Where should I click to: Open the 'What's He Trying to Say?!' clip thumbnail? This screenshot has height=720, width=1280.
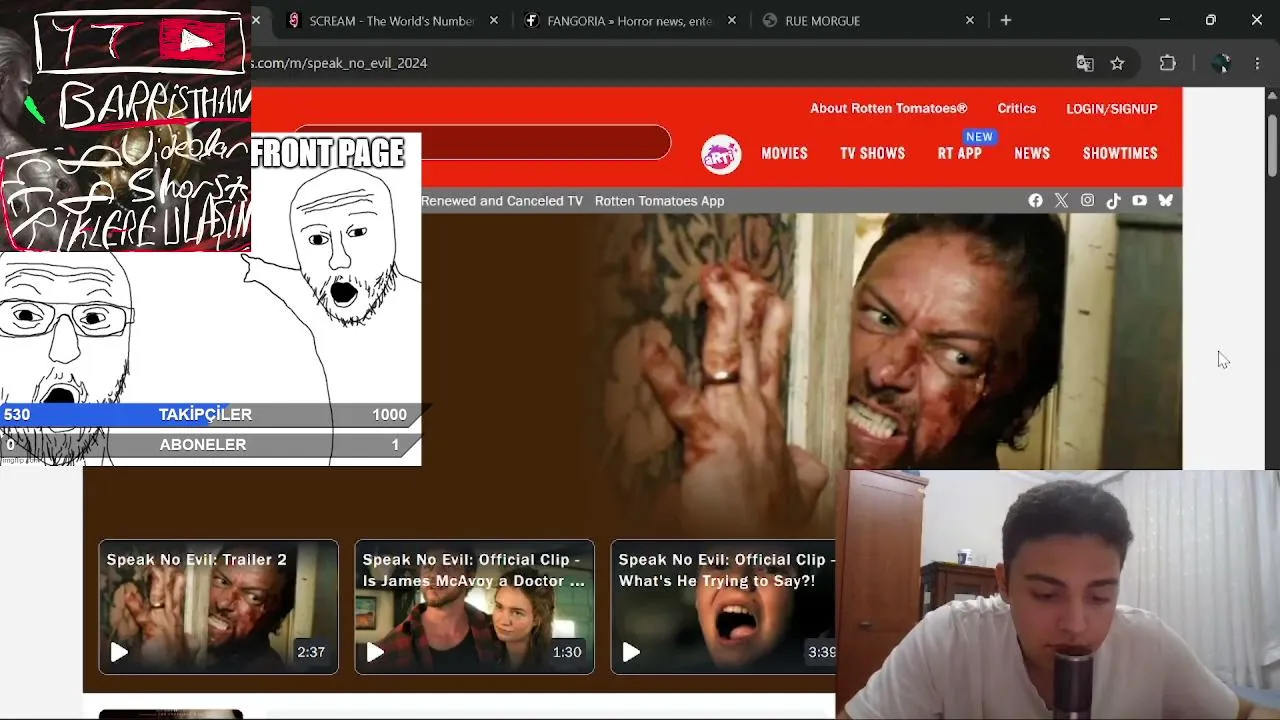pyautogui.click(x=723, y=607)
